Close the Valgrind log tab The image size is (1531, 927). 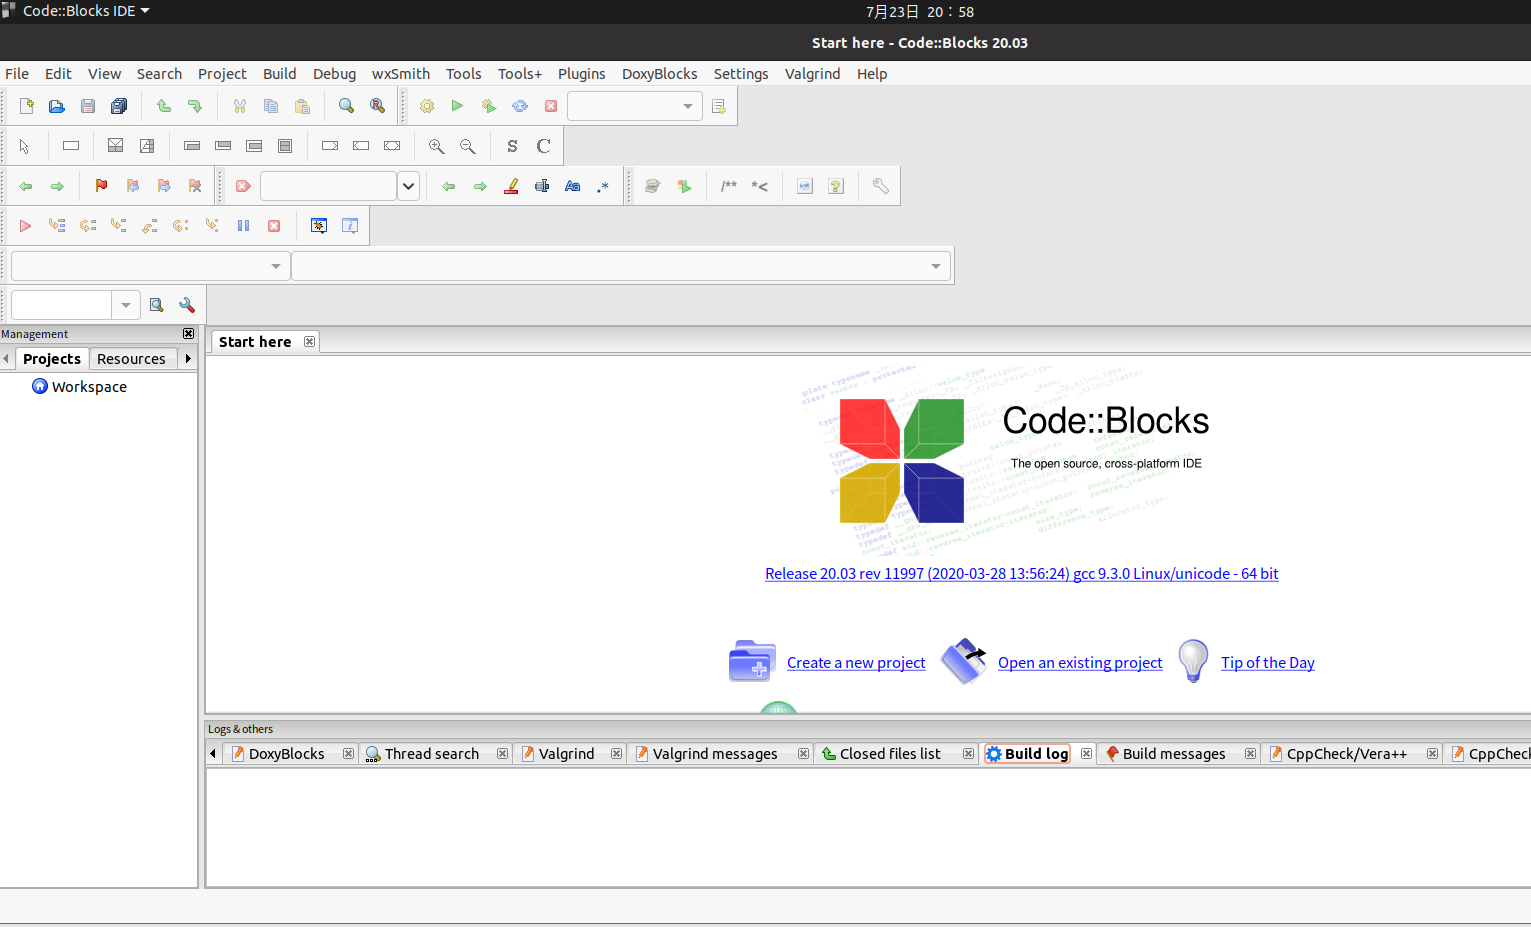coord(617,754)
